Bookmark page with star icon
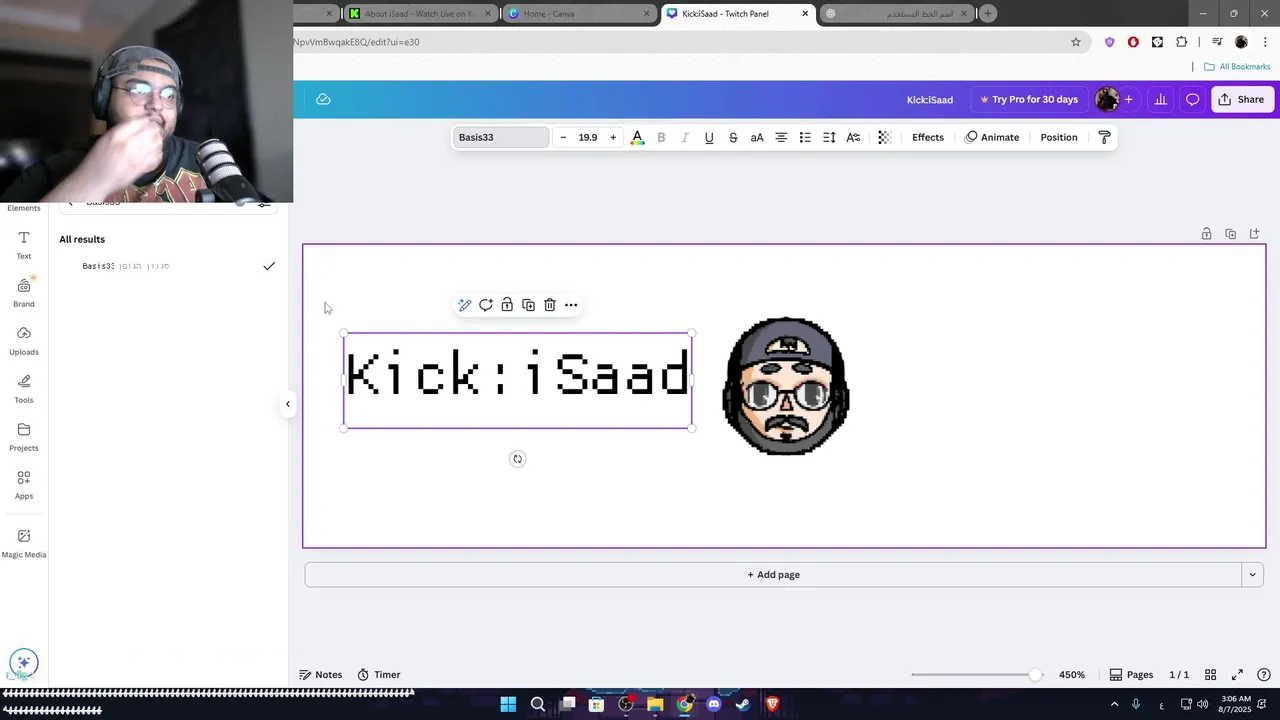The image size is (1280, 720). pyautogui.click(x=1076, y=42)
